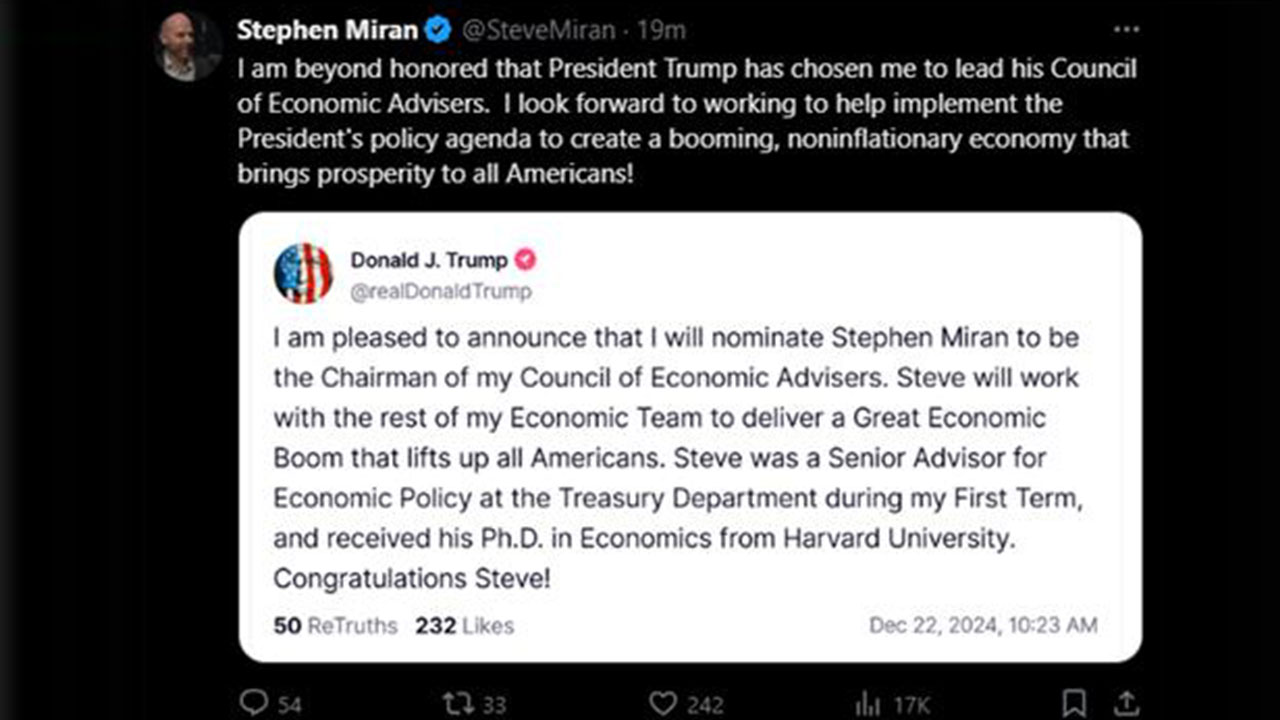The image size is (1280, 720).
Task: Click Donald J. Trump's red verified badge
Action: click(525, 261)
